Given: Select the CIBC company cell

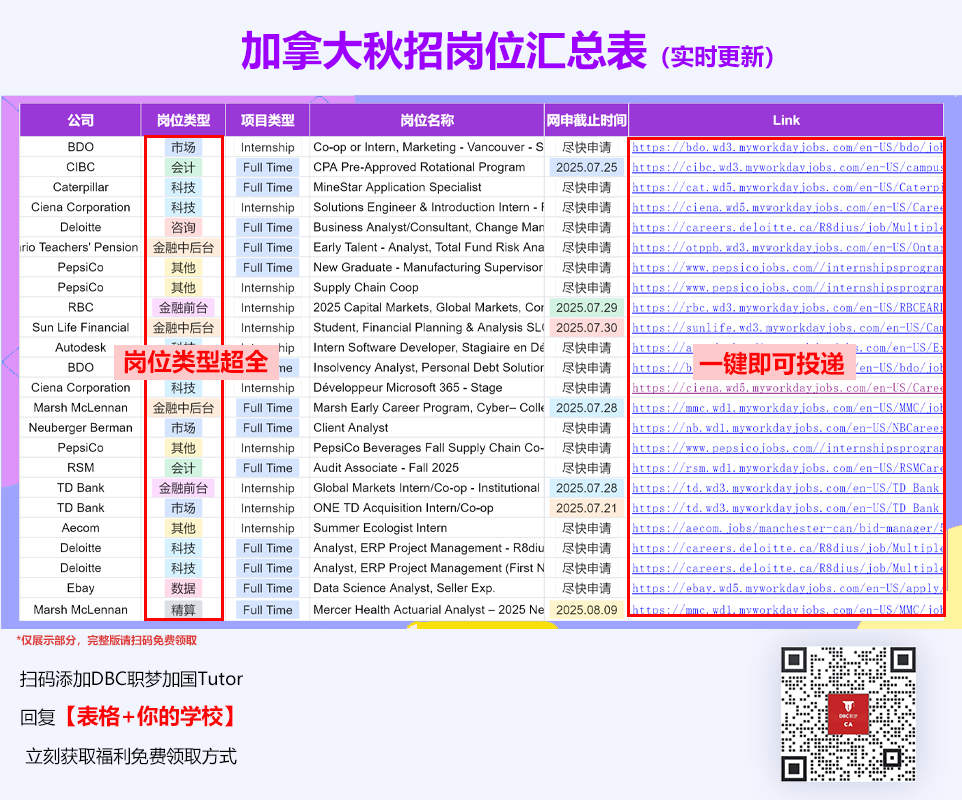Looking at the screenshot, I should 80,167.
